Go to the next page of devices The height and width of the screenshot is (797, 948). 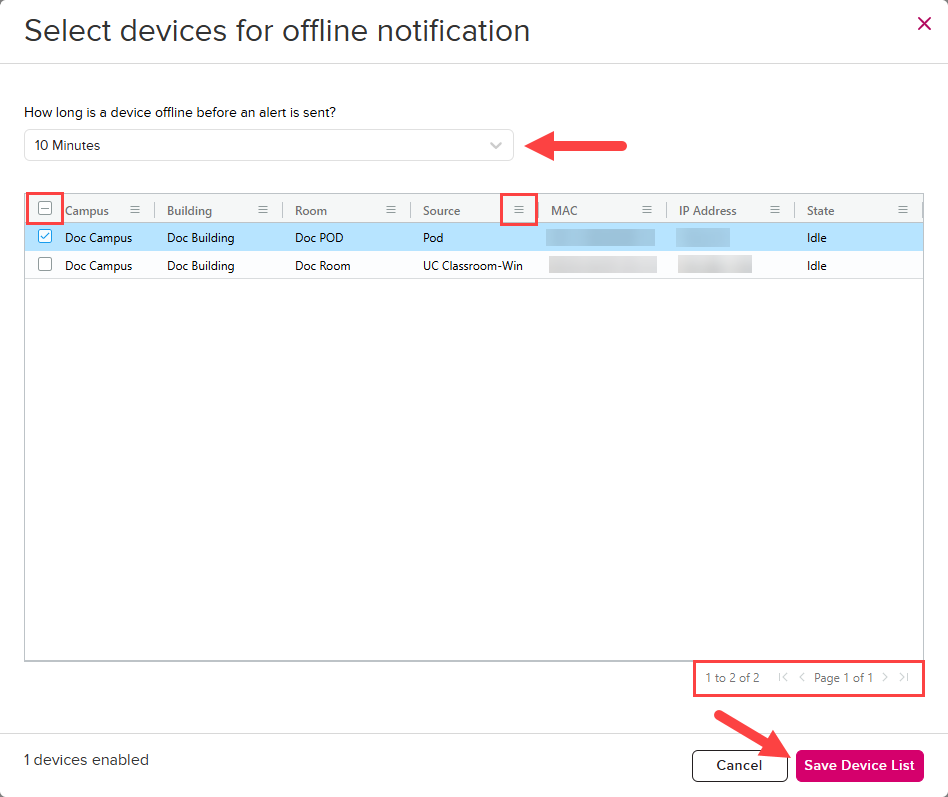885,678
